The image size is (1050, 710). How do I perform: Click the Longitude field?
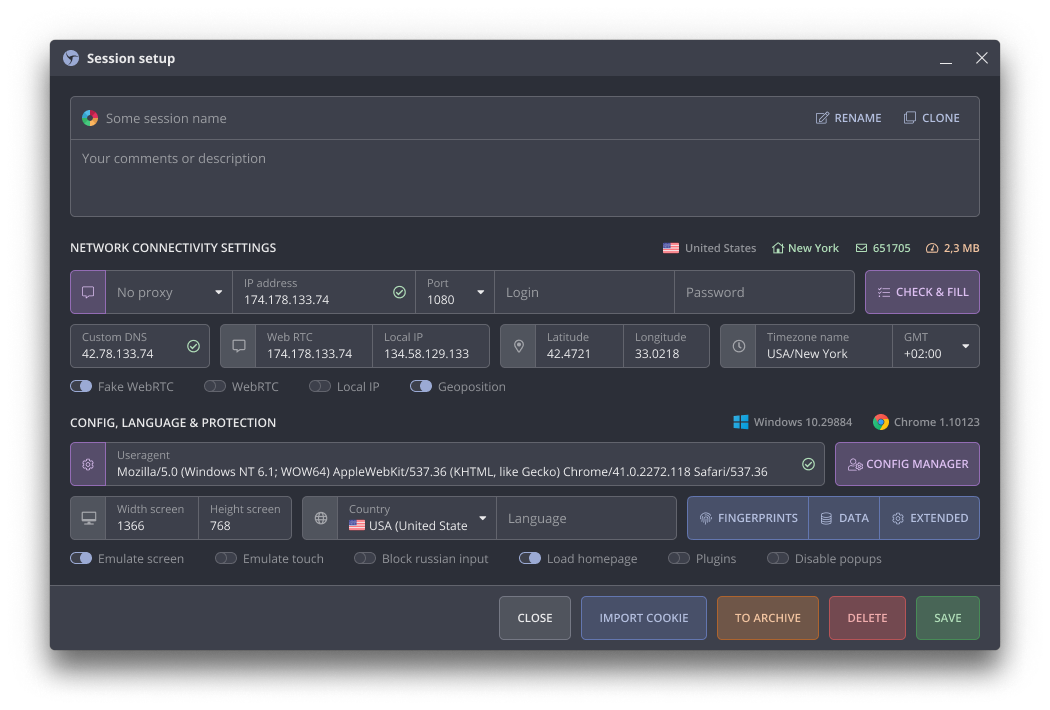click(666, 346)
